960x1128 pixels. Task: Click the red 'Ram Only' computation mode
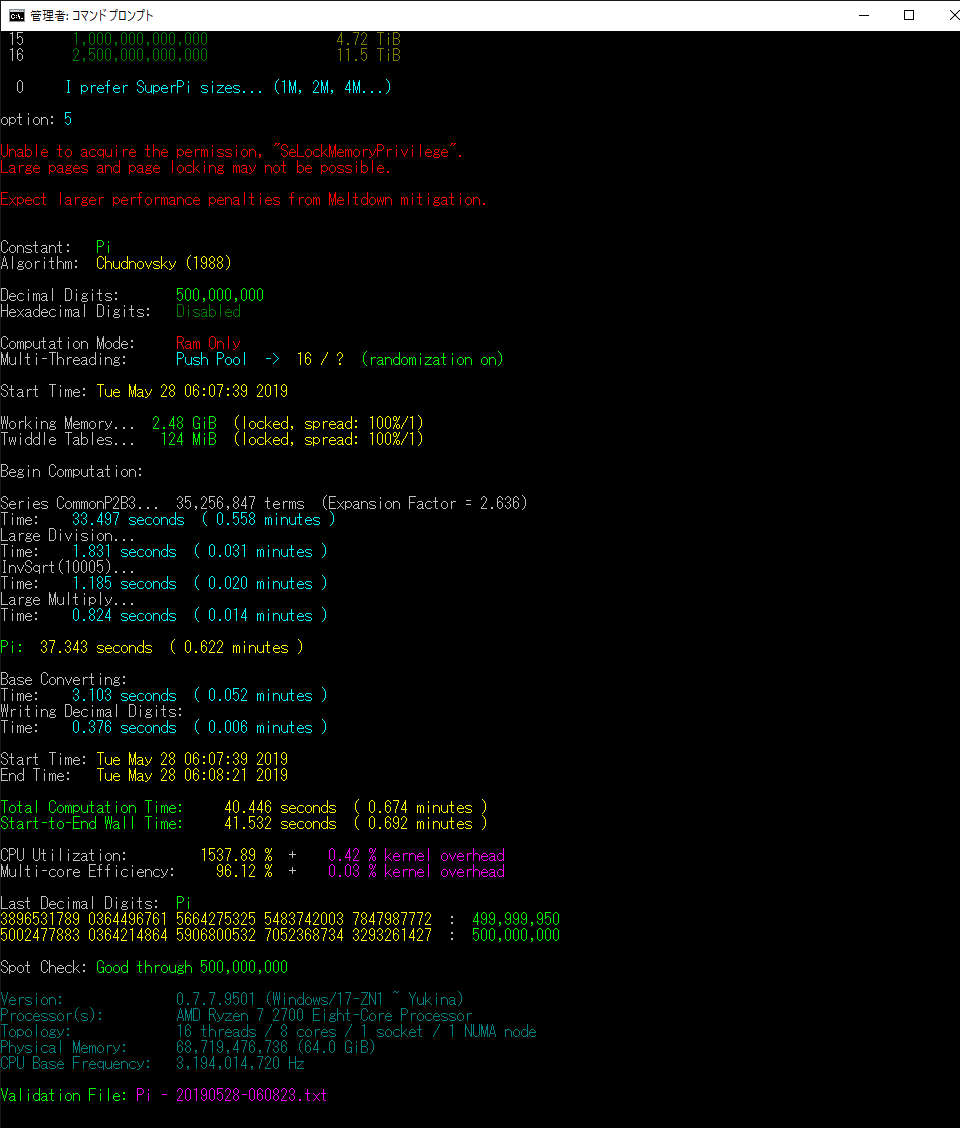click(208, 343)
